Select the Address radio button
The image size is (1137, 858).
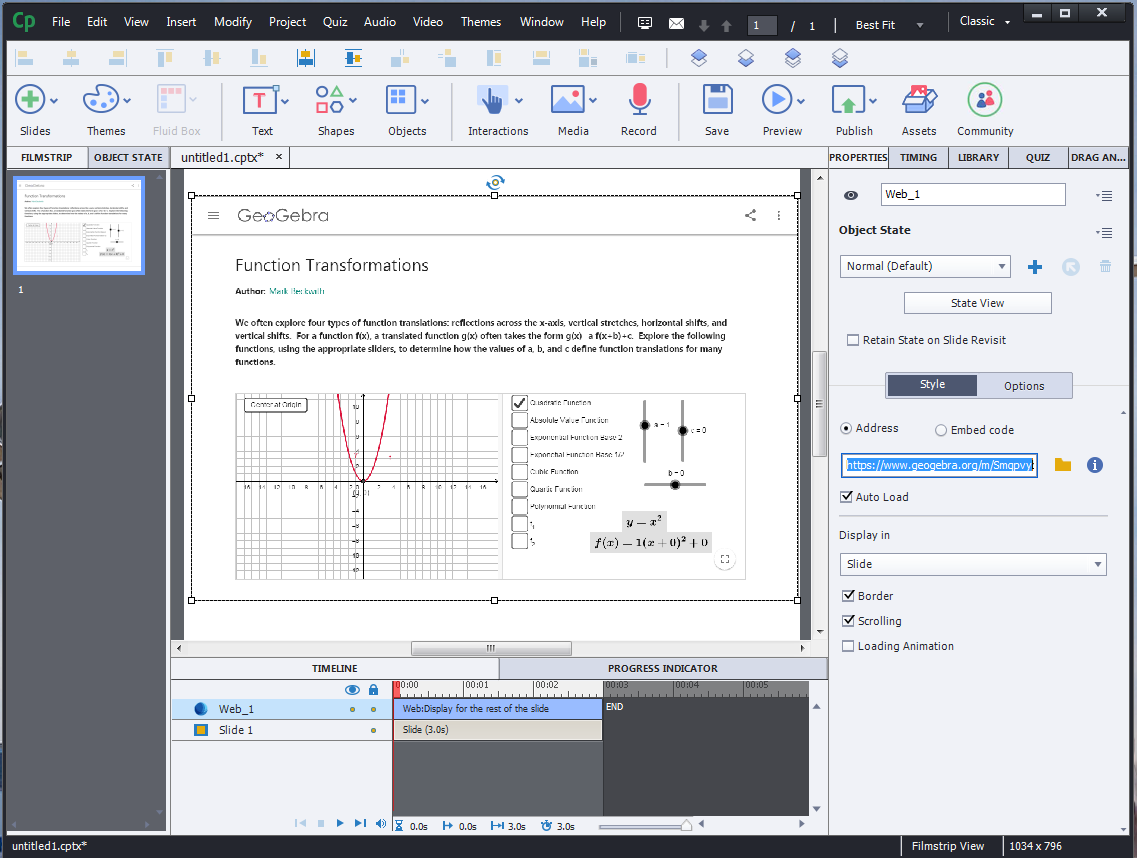[x=845, y=429]
